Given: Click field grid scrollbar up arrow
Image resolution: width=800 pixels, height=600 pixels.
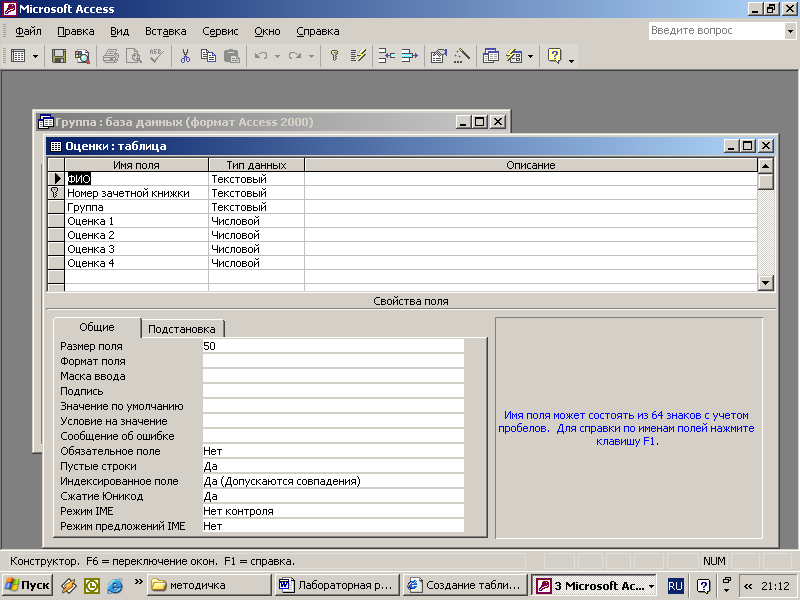Looking at the screenshot, I should click(x=765, y=165).
